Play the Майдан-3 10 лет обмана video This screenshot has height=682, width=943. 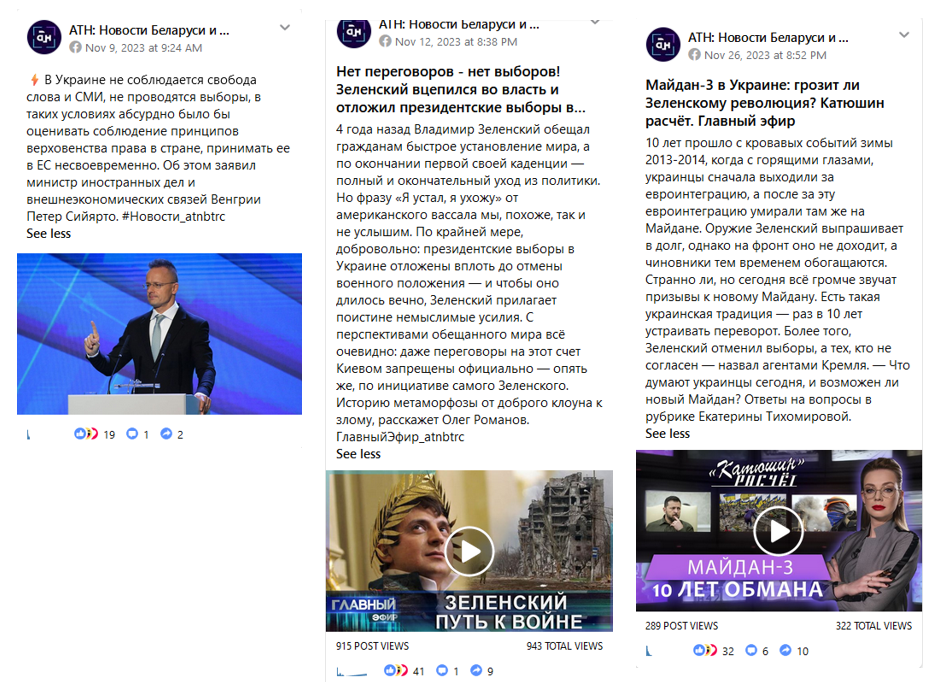pyautogui.click(x=779, y=531)
